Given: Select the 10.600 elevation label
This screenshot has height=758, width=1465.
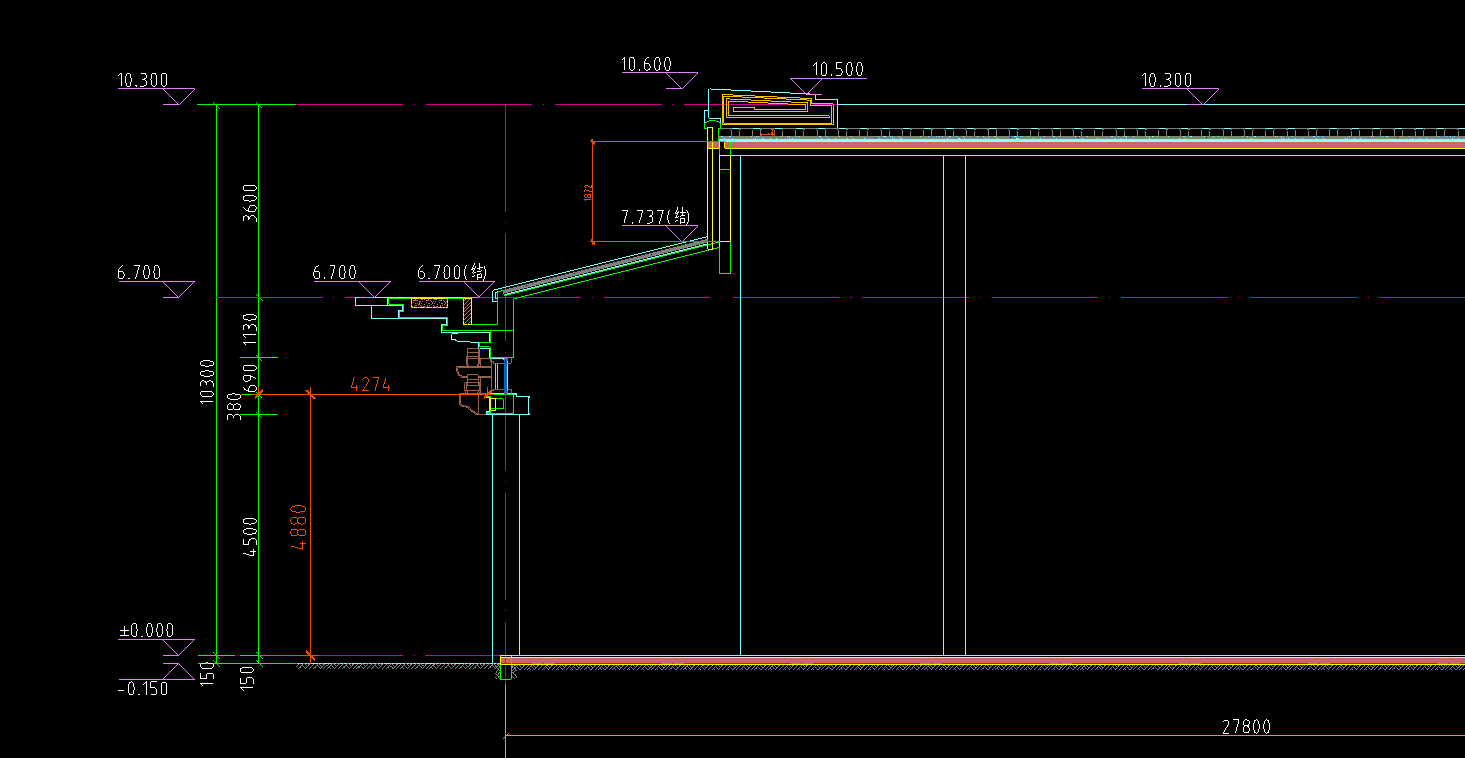Looking at the screenshot, I should pos(646,65).
